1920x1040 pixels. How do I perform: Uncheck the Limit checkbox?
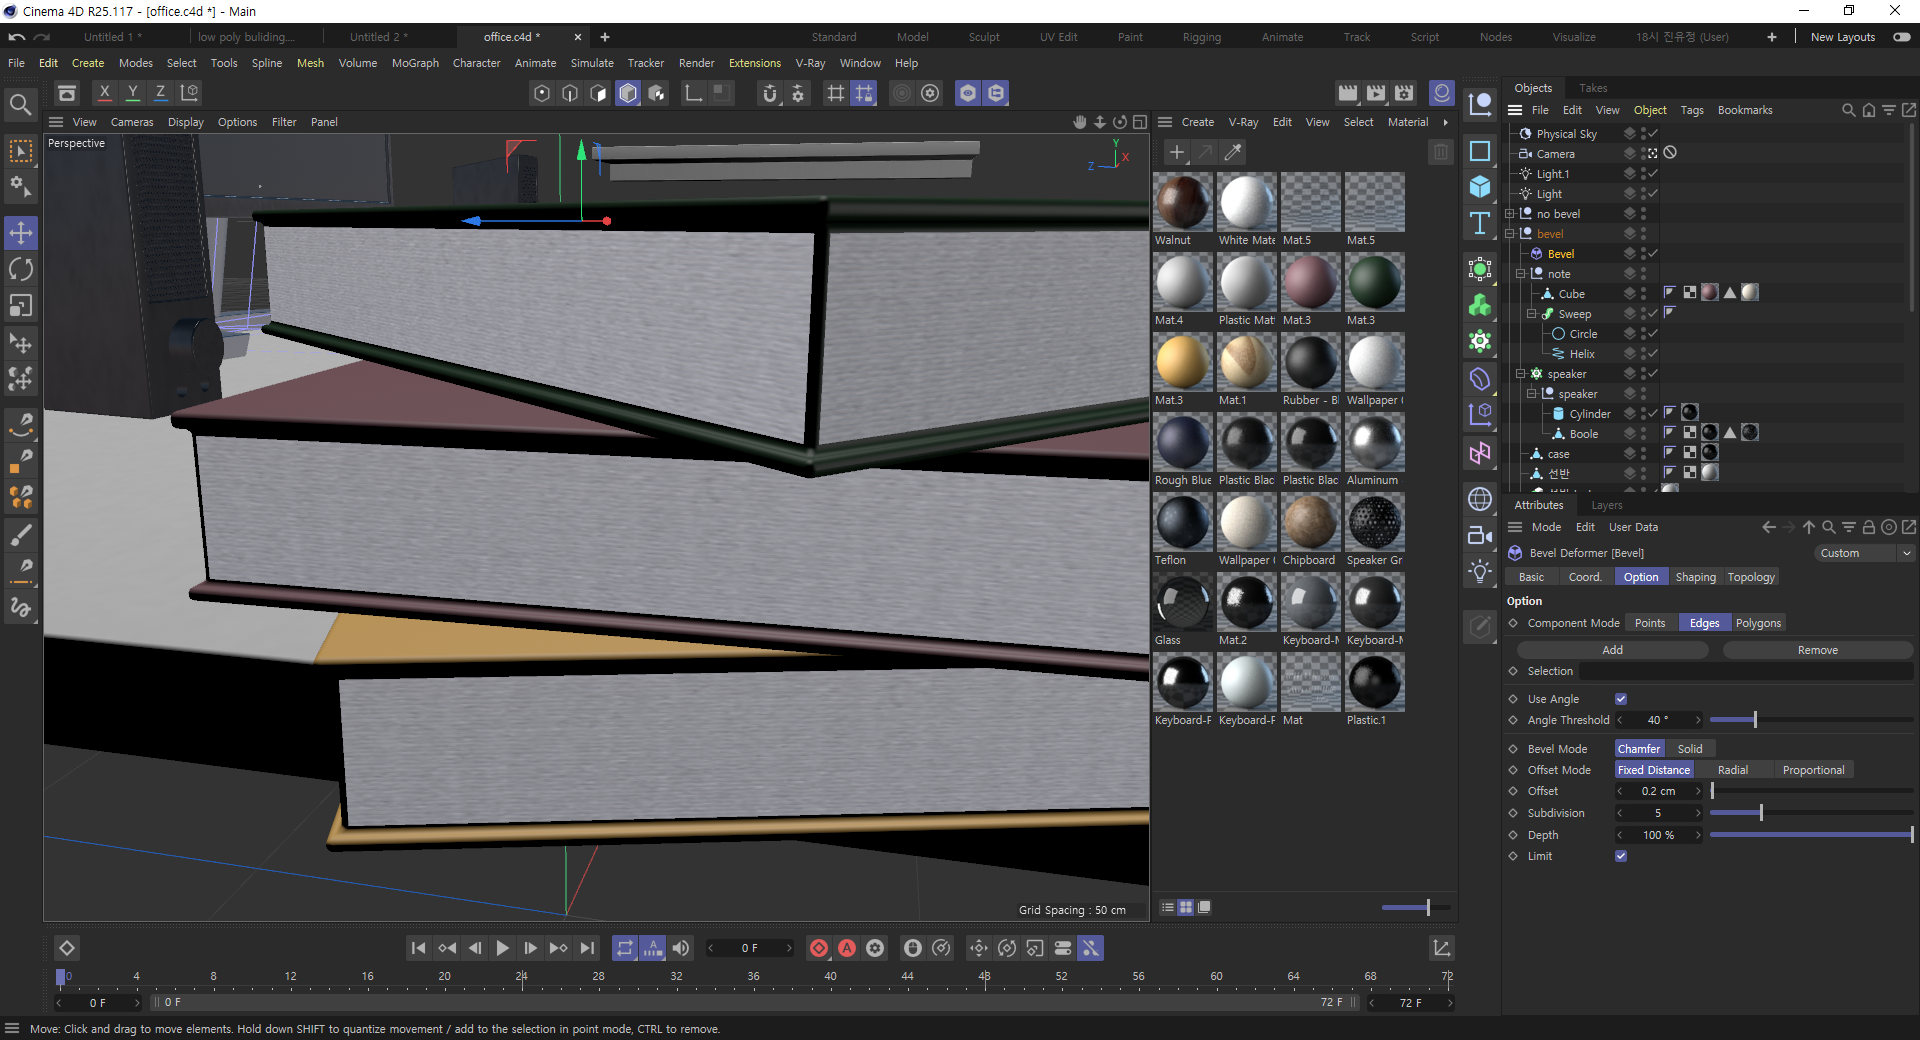point(1621,856)
